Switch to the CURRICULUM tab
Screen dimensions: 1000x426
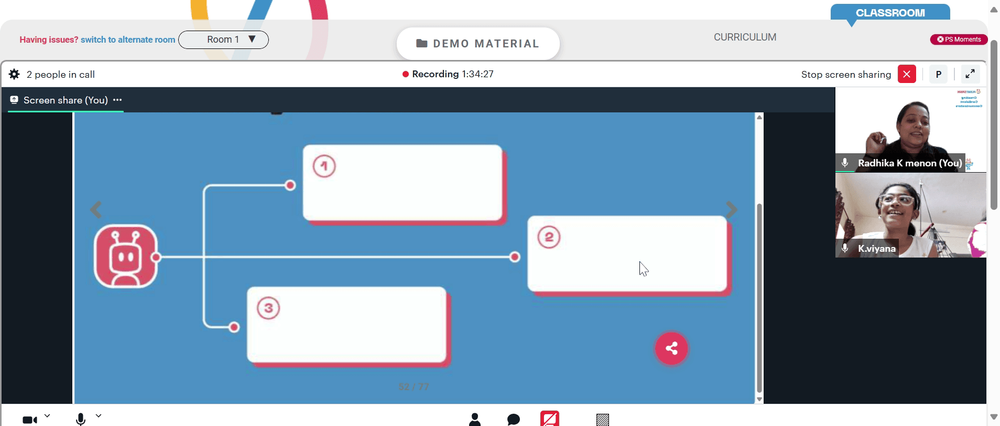(745, 38)
